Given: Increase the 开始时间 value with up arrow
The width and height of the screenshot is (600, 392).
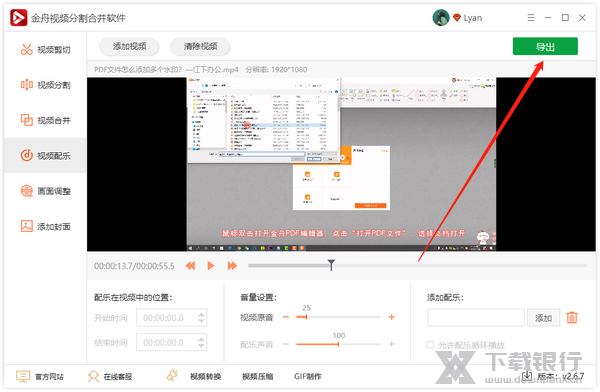Looking at the screenshot, I should pyautogui.click(x=201, y=314).
